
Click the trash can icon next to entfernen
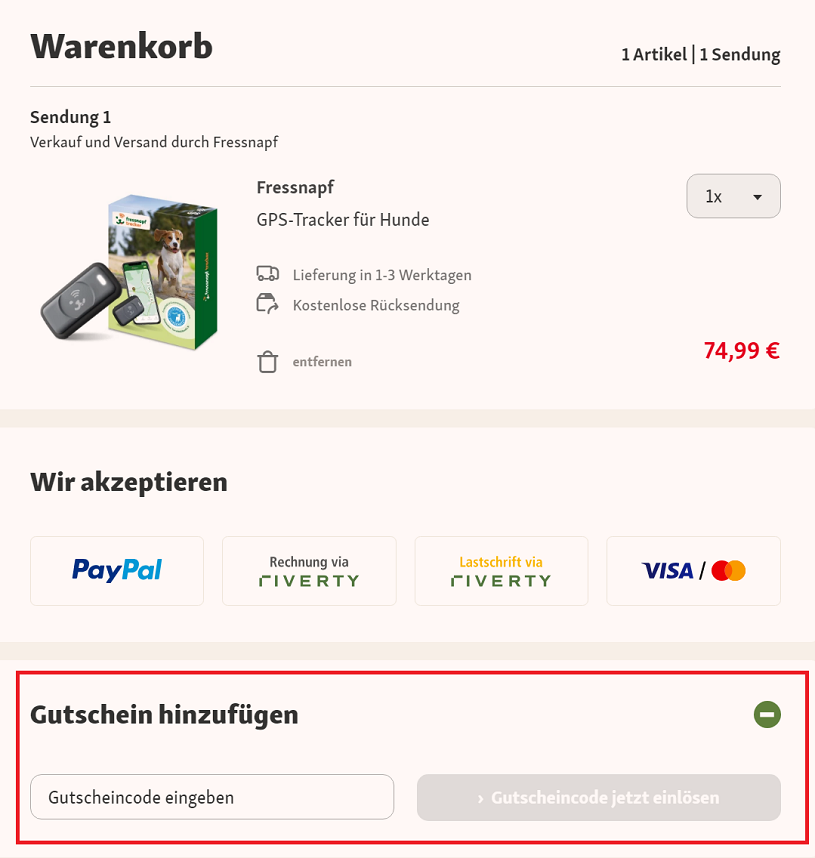267,360
